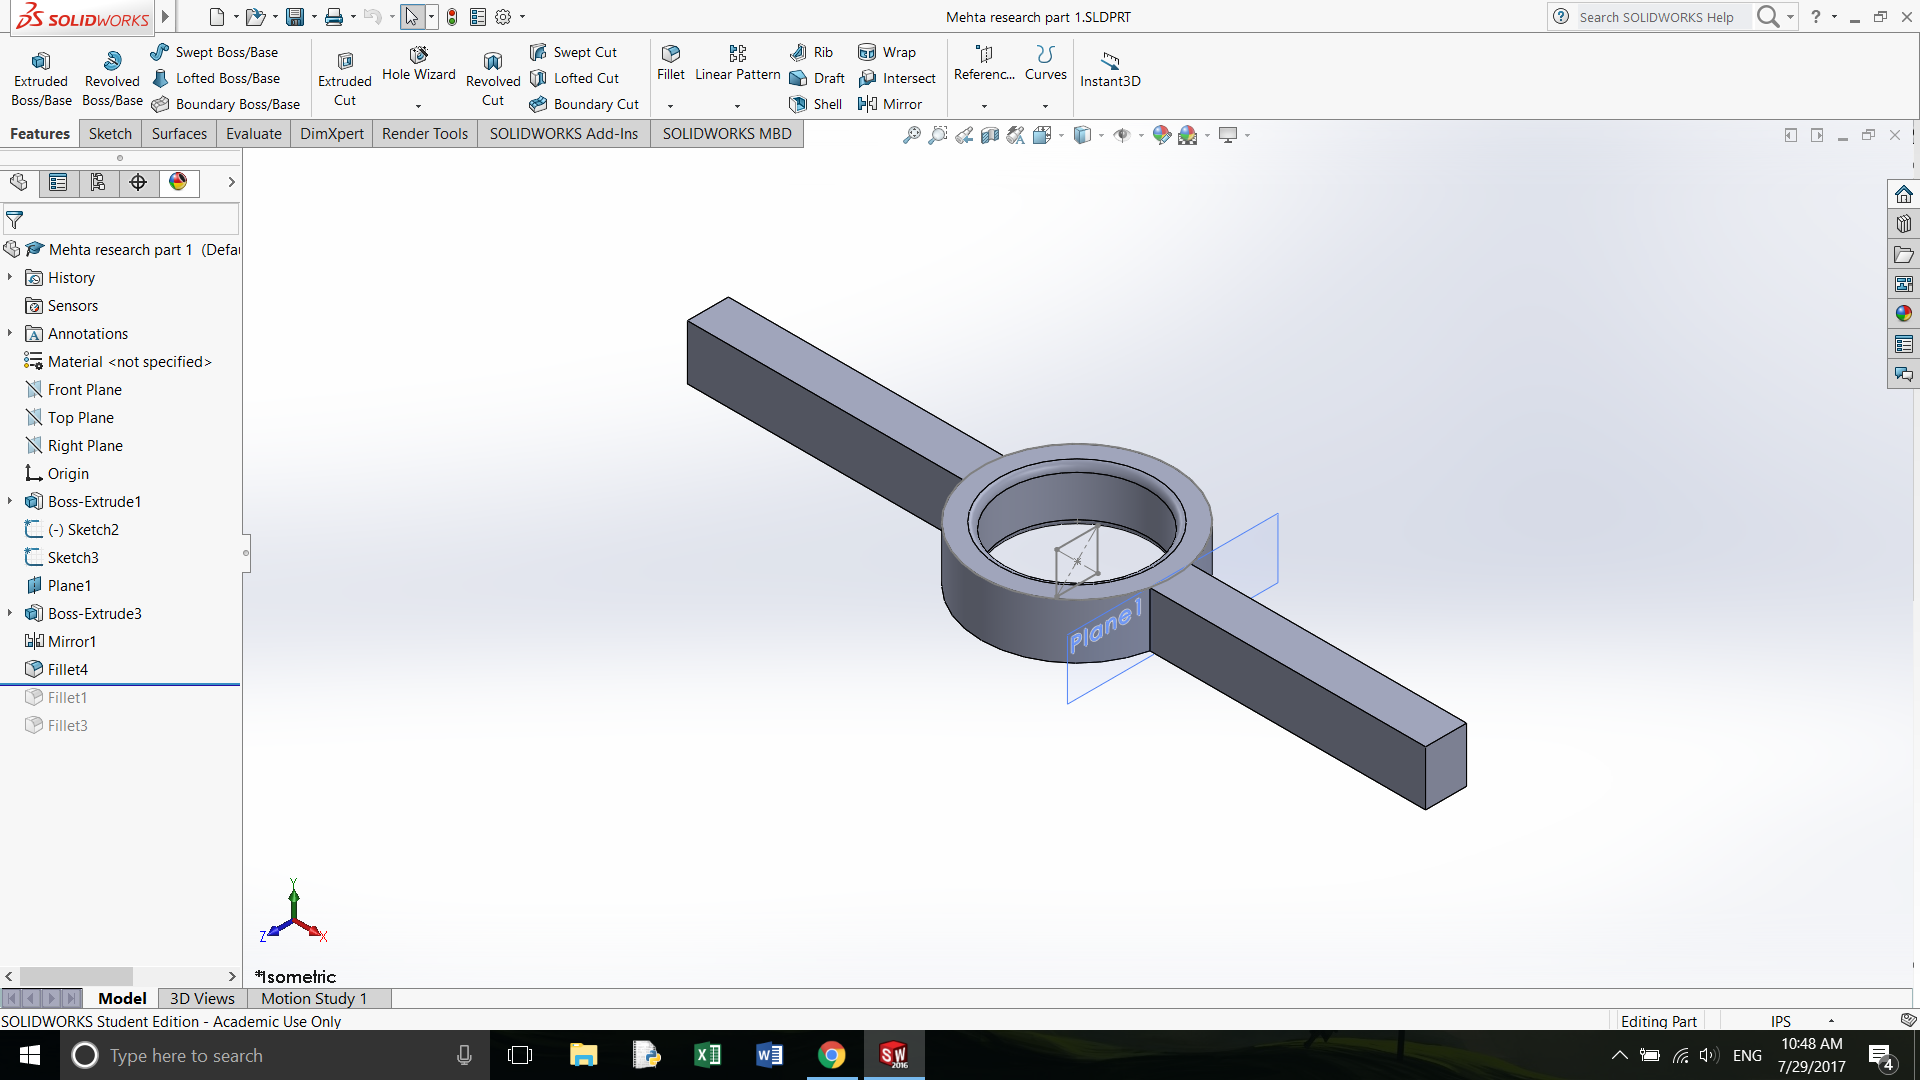Click the Fillet tool icon

point(670,53)
